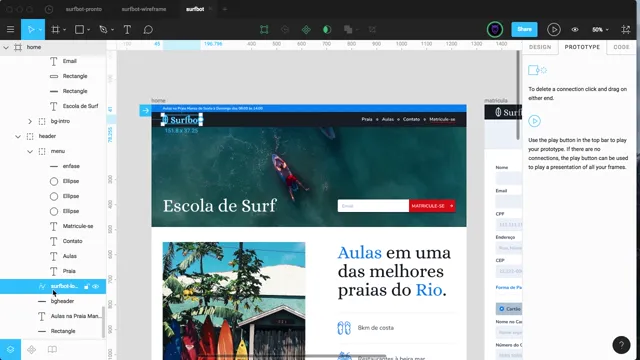
Task: Click Praia link in canvas header
Action: pyautogui.click(x=367, y=120)
